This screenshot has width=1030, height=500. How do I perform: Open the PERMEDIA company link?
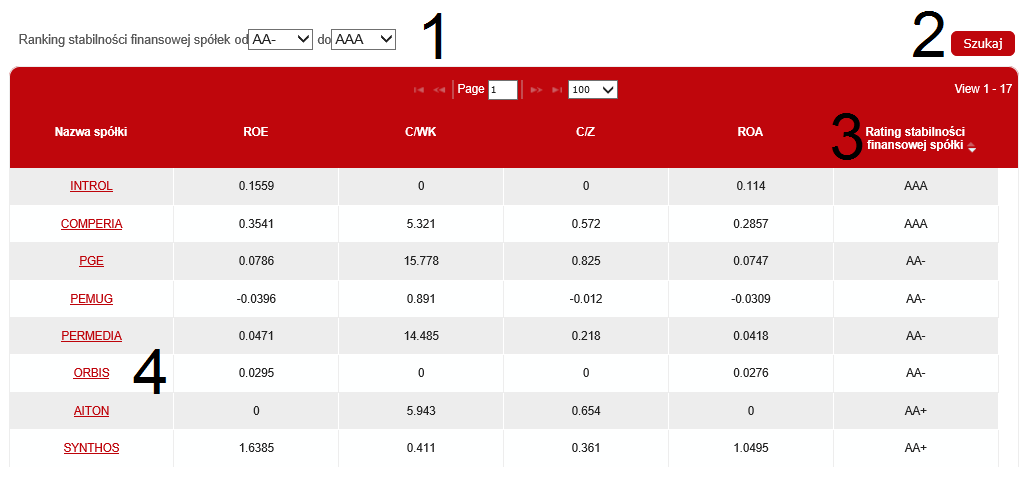point(91,336)
